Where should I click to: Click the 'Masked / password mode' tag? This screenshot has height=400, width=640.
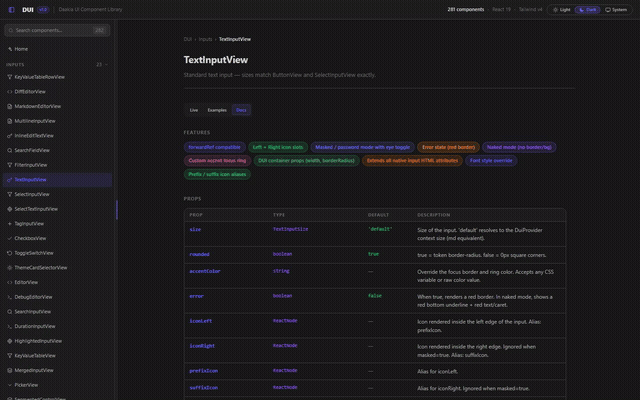coord(362,147)
